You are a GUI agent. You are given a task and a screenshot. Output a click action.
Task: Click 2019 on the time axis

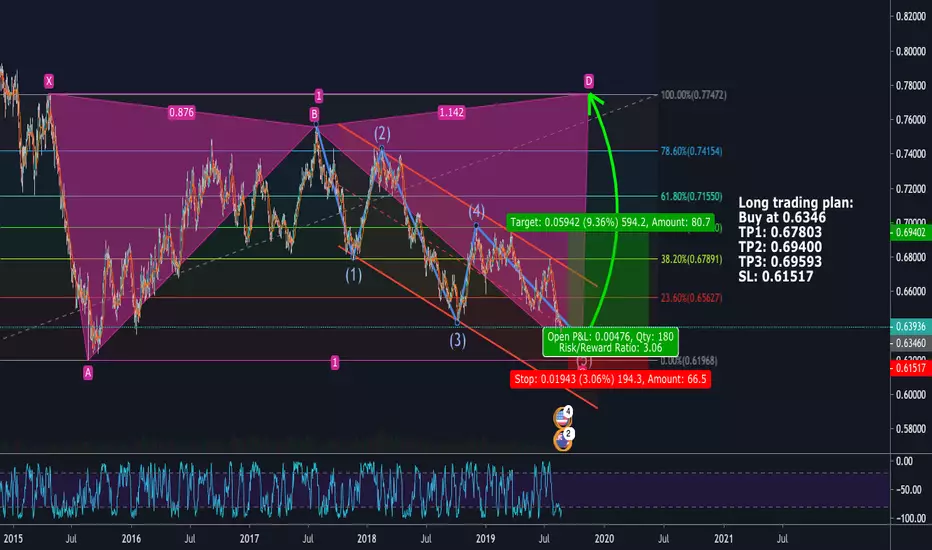(x=486, y=539)
